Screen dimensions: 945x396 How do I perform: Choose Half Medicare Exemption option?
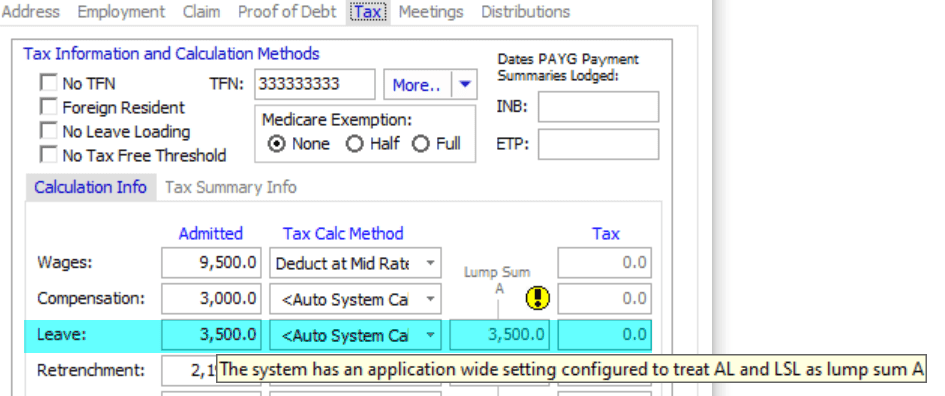click(x=354, y=144)
